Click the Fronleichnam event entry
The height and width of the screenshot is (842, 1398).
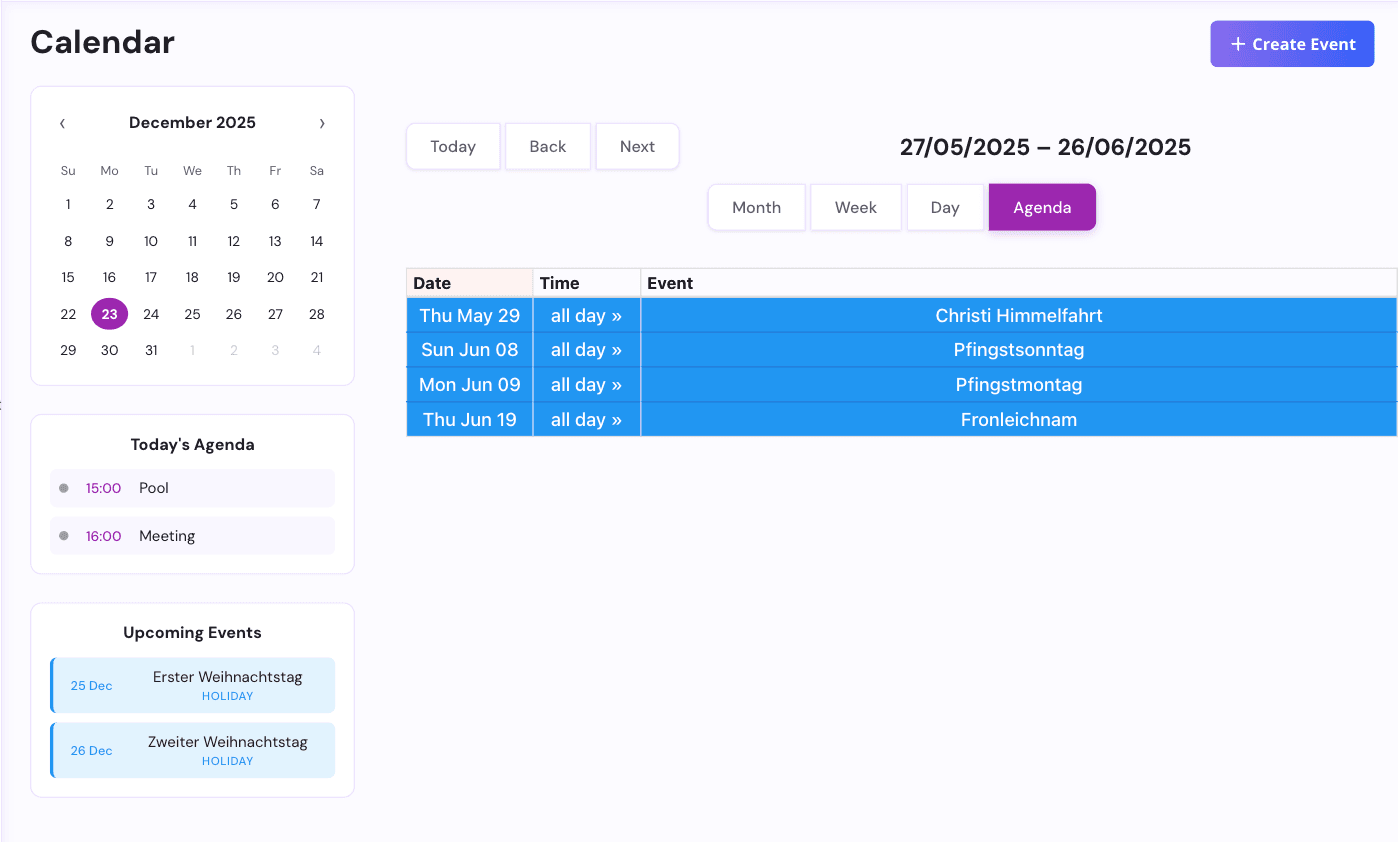pyautogui.click(x=1018, y=420)
